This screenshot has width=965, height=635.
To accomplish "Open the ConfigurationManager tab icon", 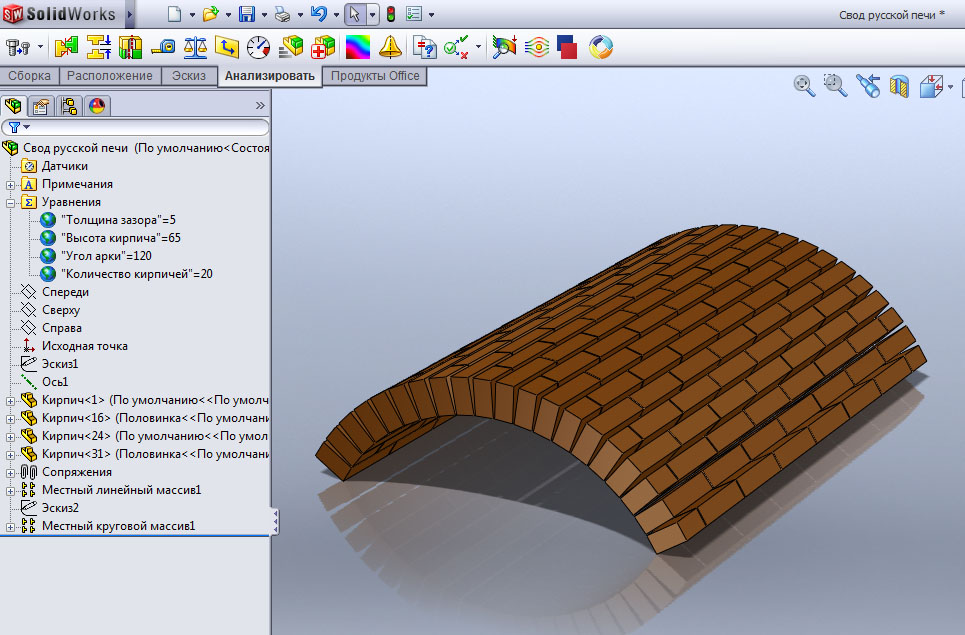I will pos(69,106).
